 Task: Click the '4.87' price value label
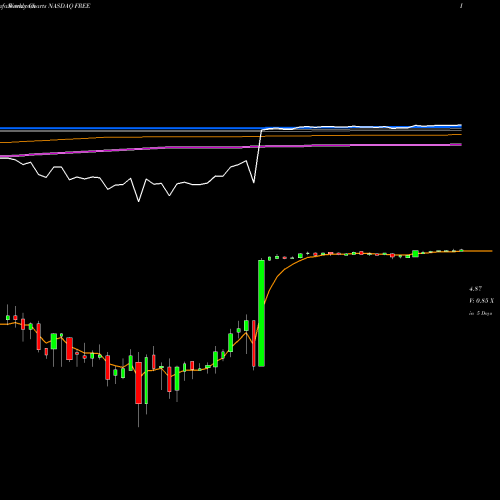click(475, 289)
